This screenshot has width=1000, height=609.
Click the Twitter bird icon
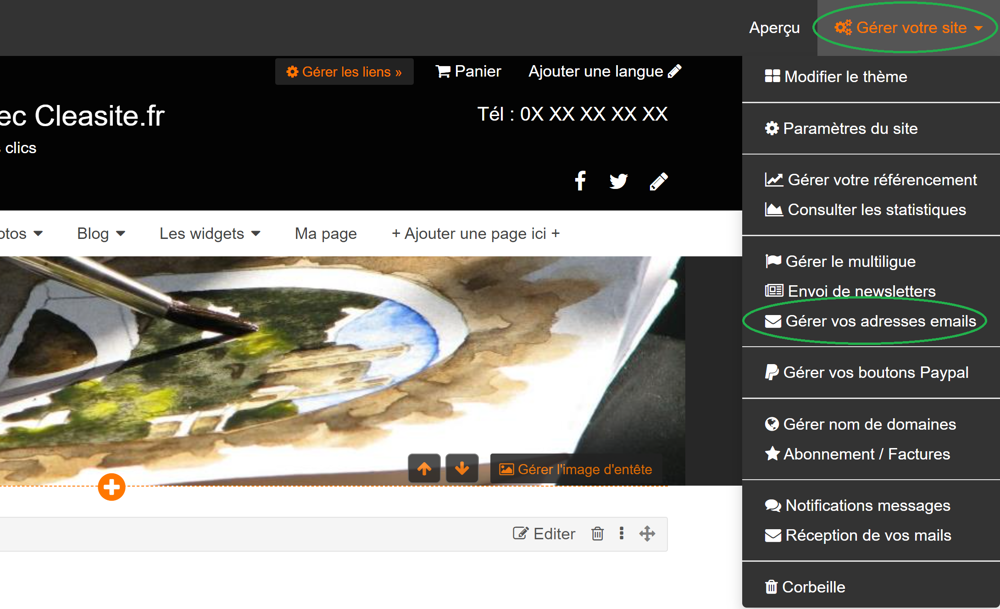(619, 181)
